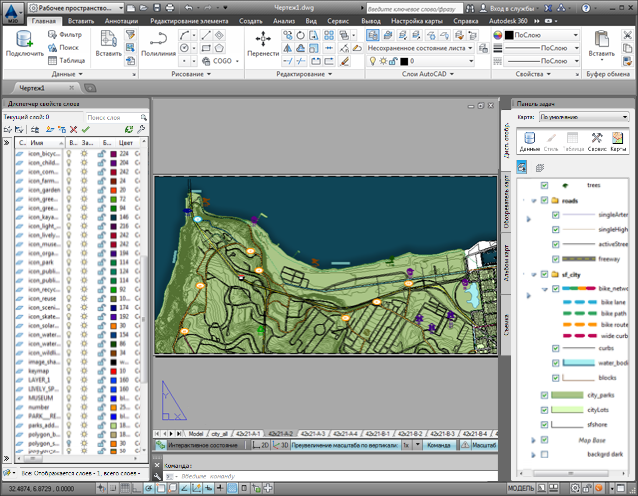Click color swatch of MUSEUM layer
The image size is (638, 496).
click(x=112, y=397)
